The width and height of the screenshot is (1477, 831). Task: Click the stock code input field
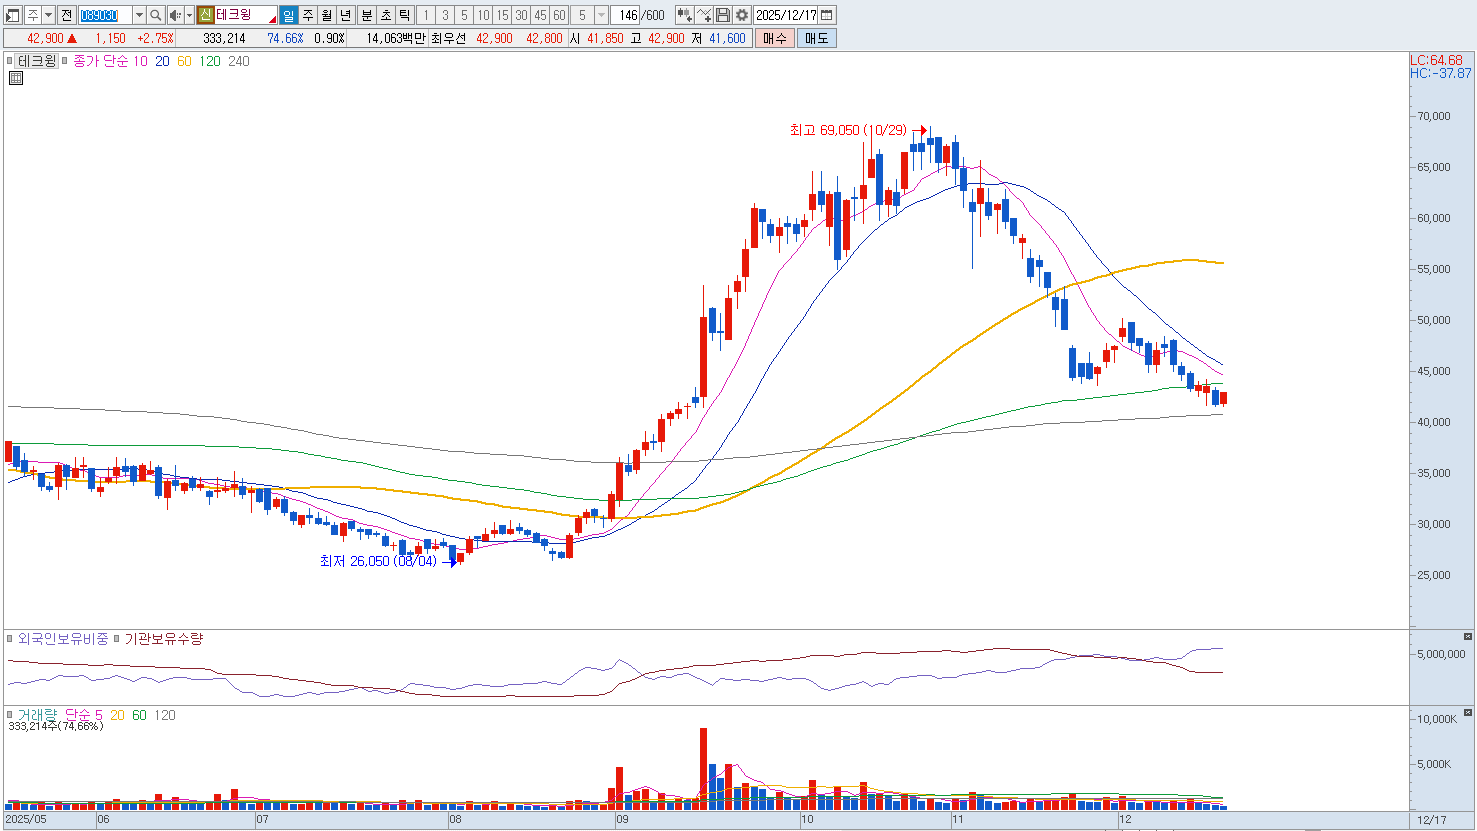105,15
